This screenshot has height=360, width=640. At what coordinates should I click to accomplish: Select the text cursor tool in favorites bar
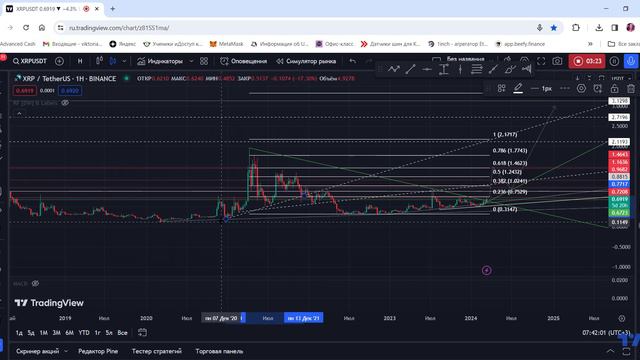point(444,69)
